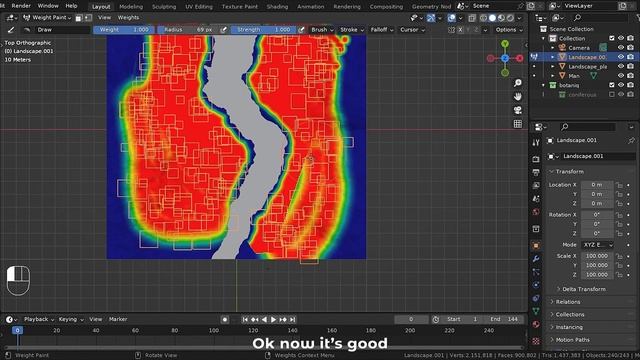Viewport: 640px width, 360px height.
Task: Open the Brush settings dropdown
Action: [322, 30]
